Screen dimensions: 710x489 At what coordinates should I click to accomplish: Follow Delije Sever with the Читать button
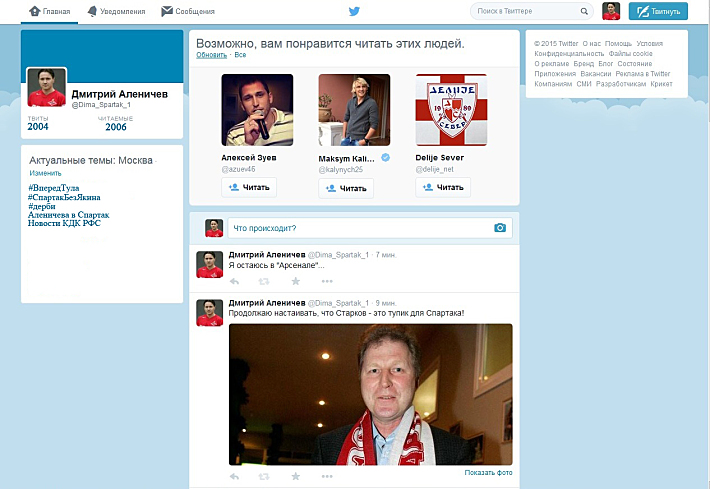click(x=443, y=187)
